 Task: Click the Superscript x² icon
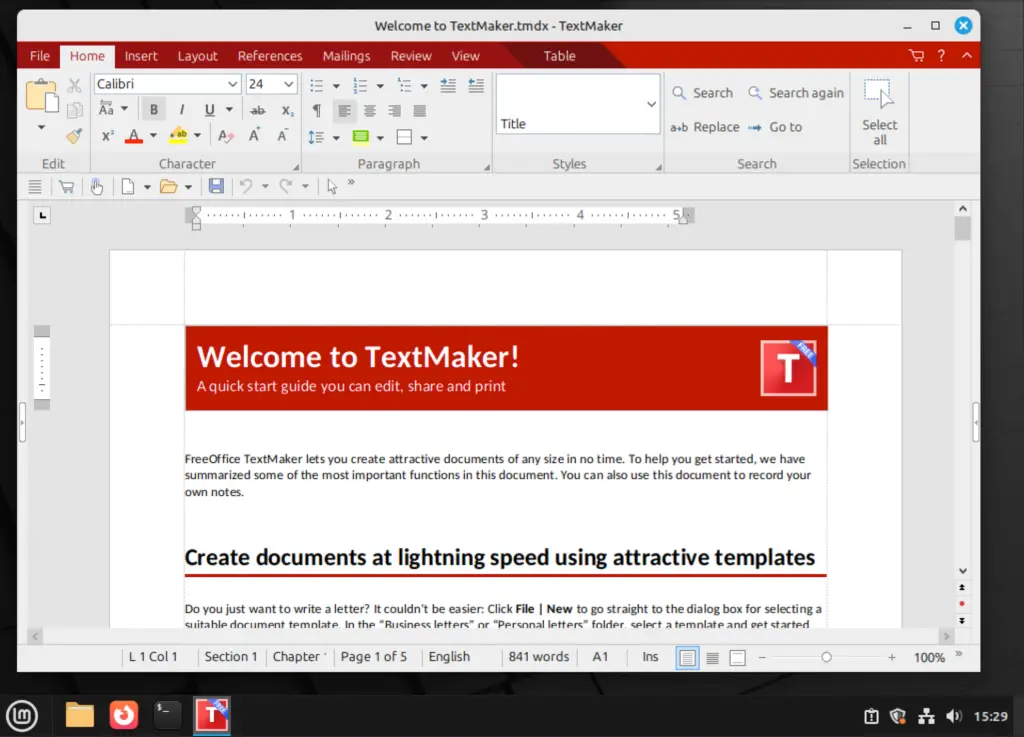click(x=107, y=136)
